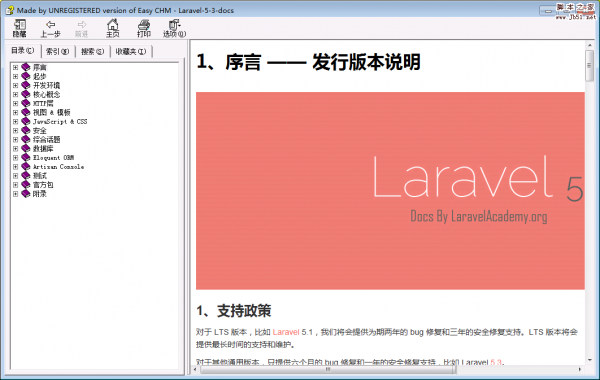Click the vertical scrollbar up arrow
This screenshot has height=380, width=600.
(x=590, y=45)
